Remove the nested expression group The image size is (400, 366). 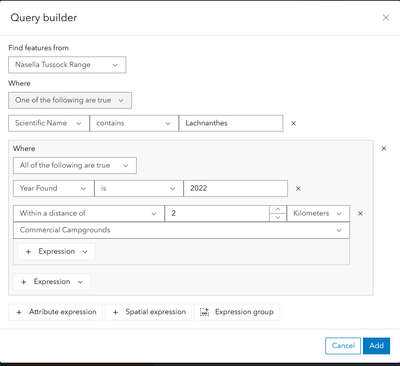tap(384, 148)
